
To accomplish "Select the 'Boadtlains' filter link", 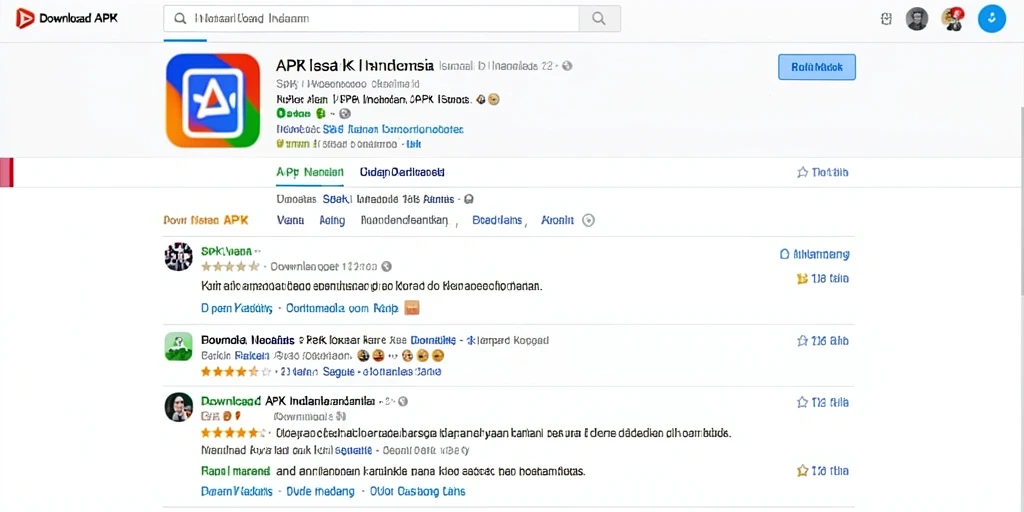I will click(497, 221).
